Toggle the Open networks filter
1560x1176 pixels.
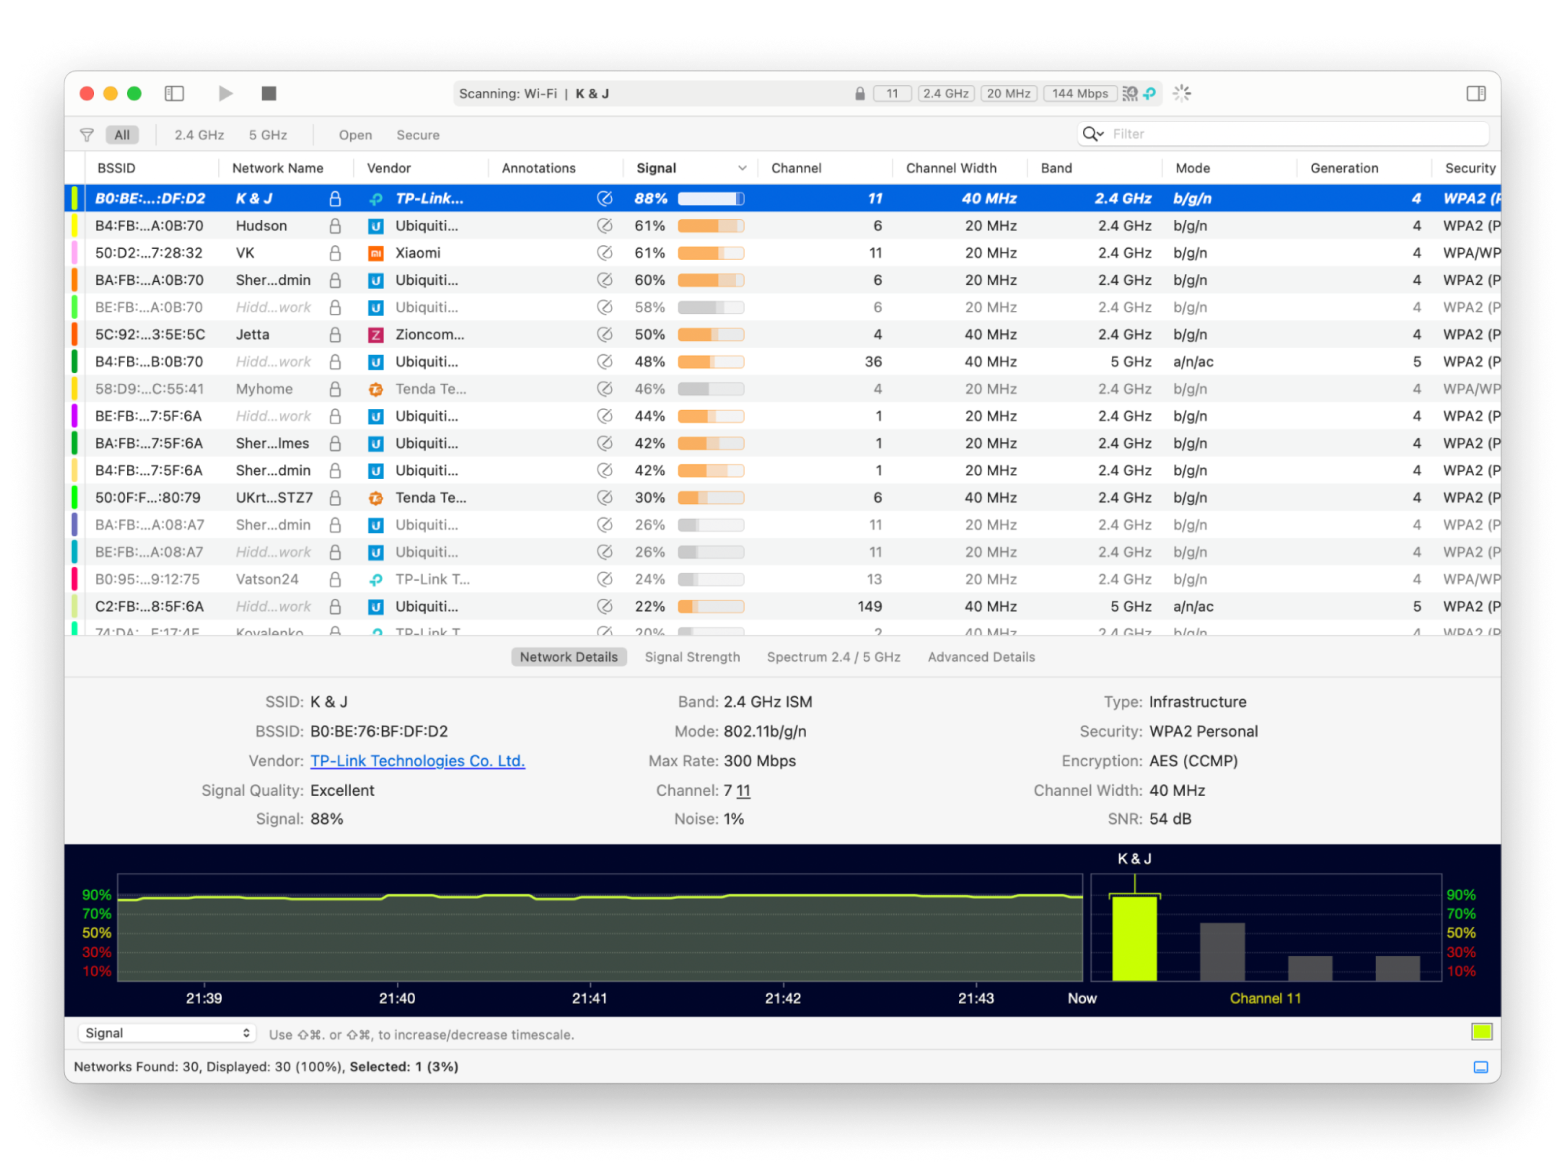tap(355, 135)
